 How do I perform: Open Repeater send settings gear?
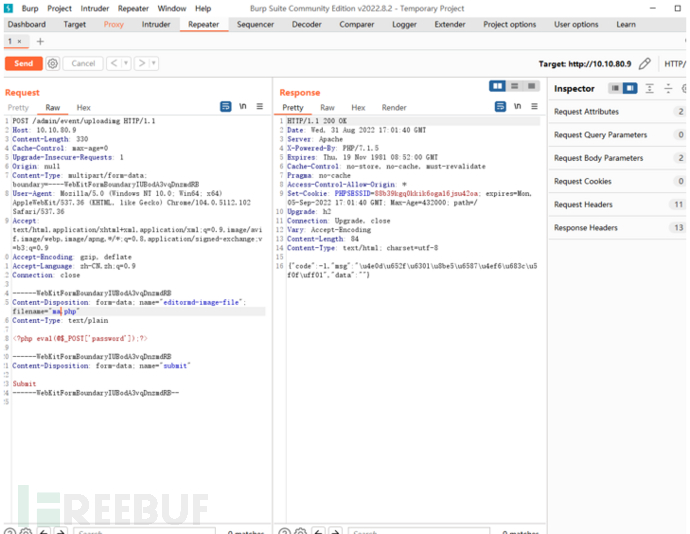tap(53, 63)
